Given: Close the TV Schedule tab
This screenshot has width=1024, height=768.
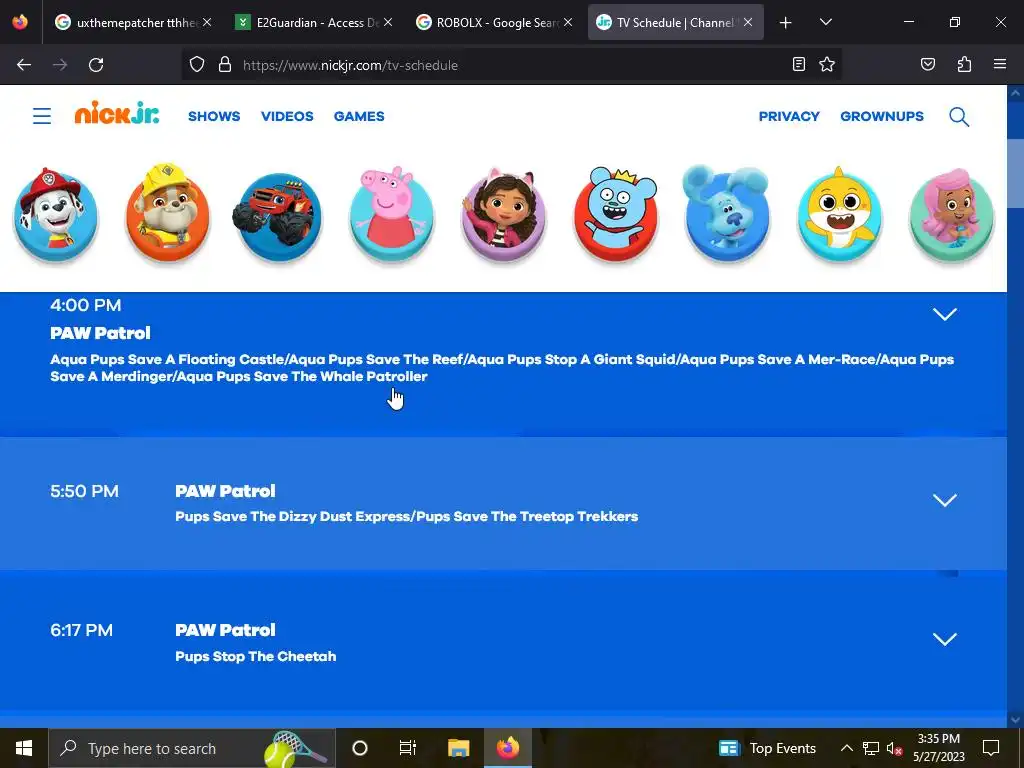Looking at the screenshot, I should click(x=748, y=22).
